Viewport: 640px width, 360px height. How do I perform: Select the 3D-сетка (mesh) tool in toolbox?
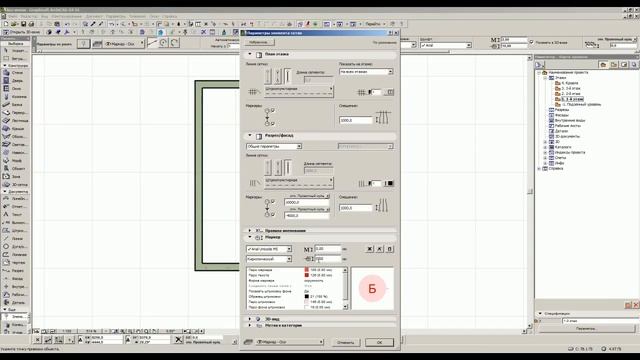[x=16, y=184]
